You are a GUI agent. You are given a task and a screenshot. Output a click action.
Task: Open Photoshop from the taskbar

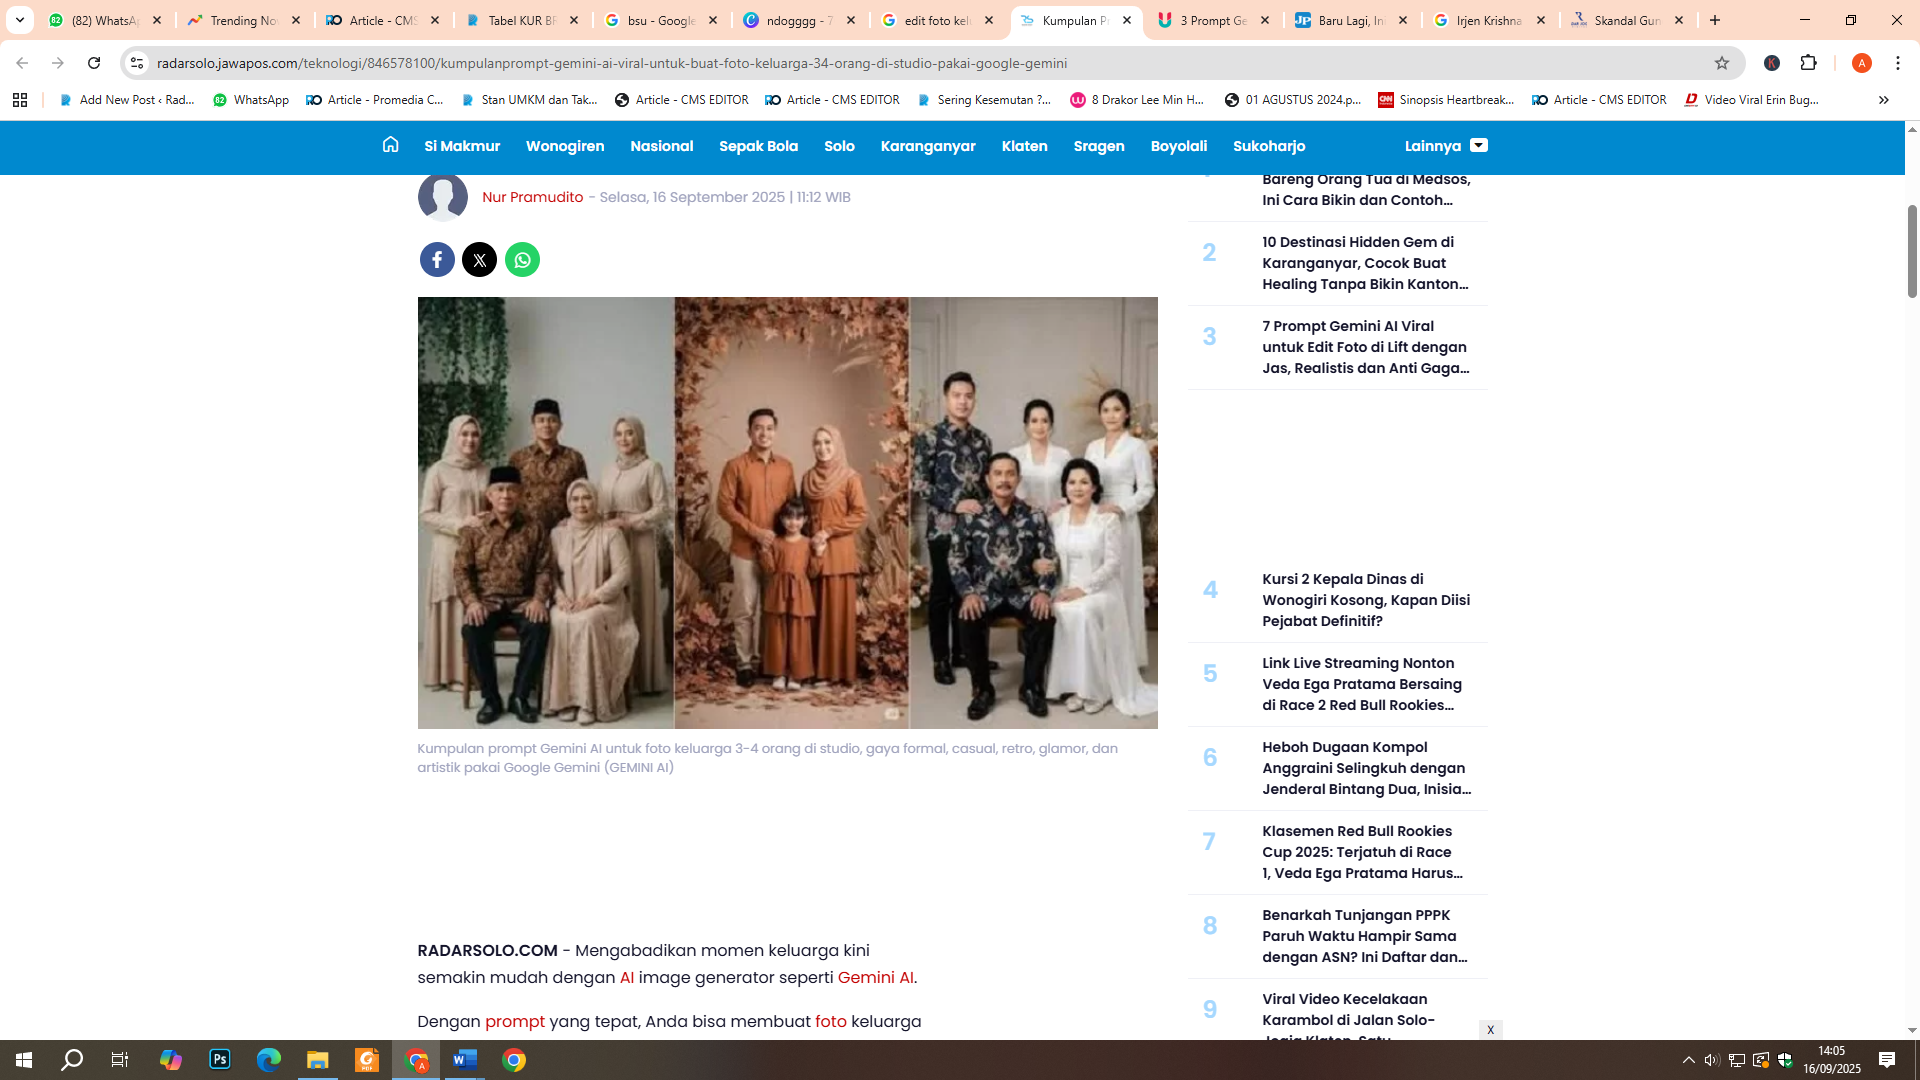[x=220, y=1061]
